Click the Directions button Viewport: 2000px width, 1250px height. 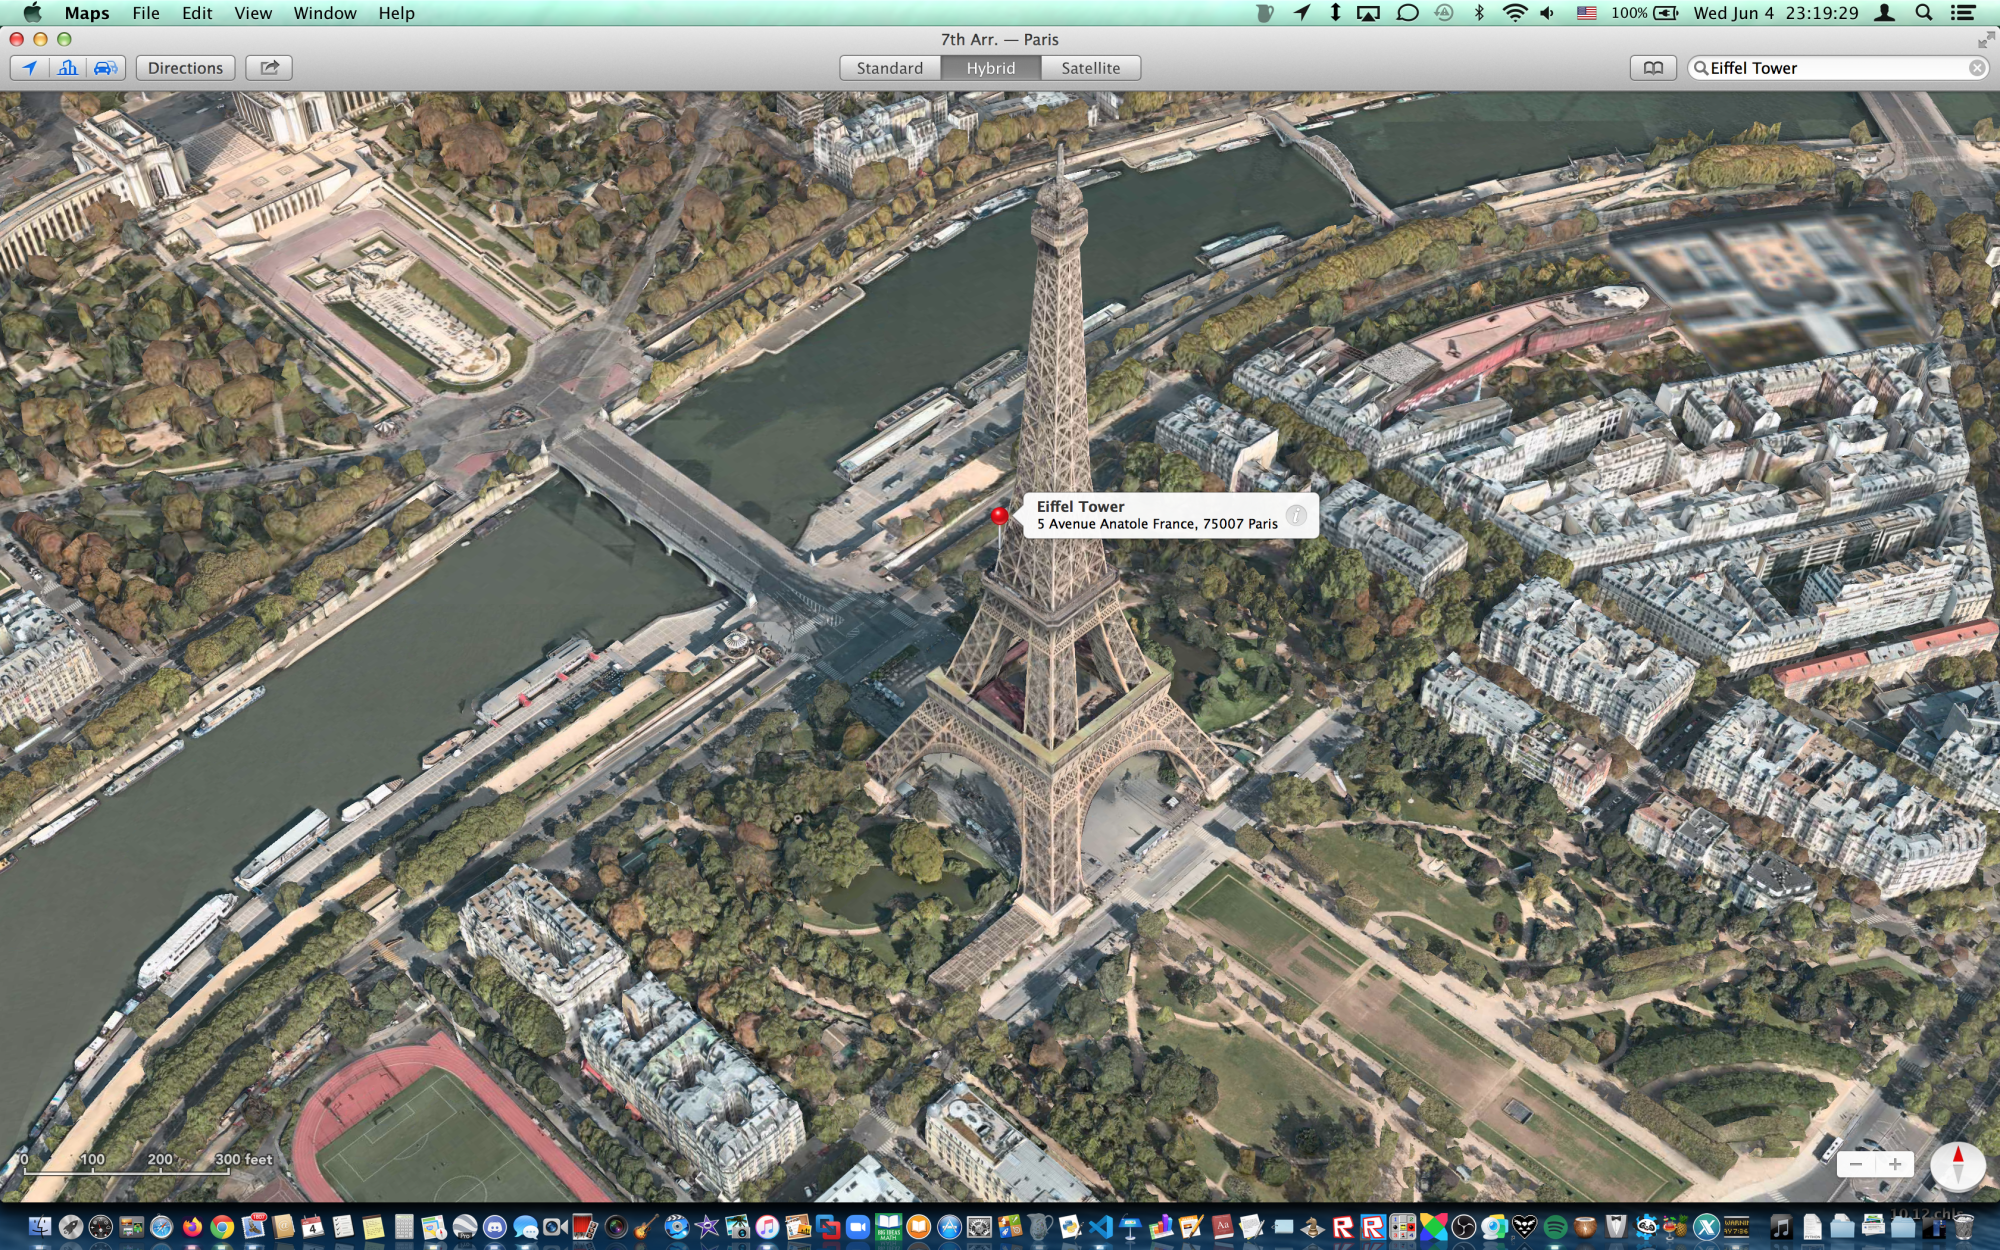[x=185, y=68]
